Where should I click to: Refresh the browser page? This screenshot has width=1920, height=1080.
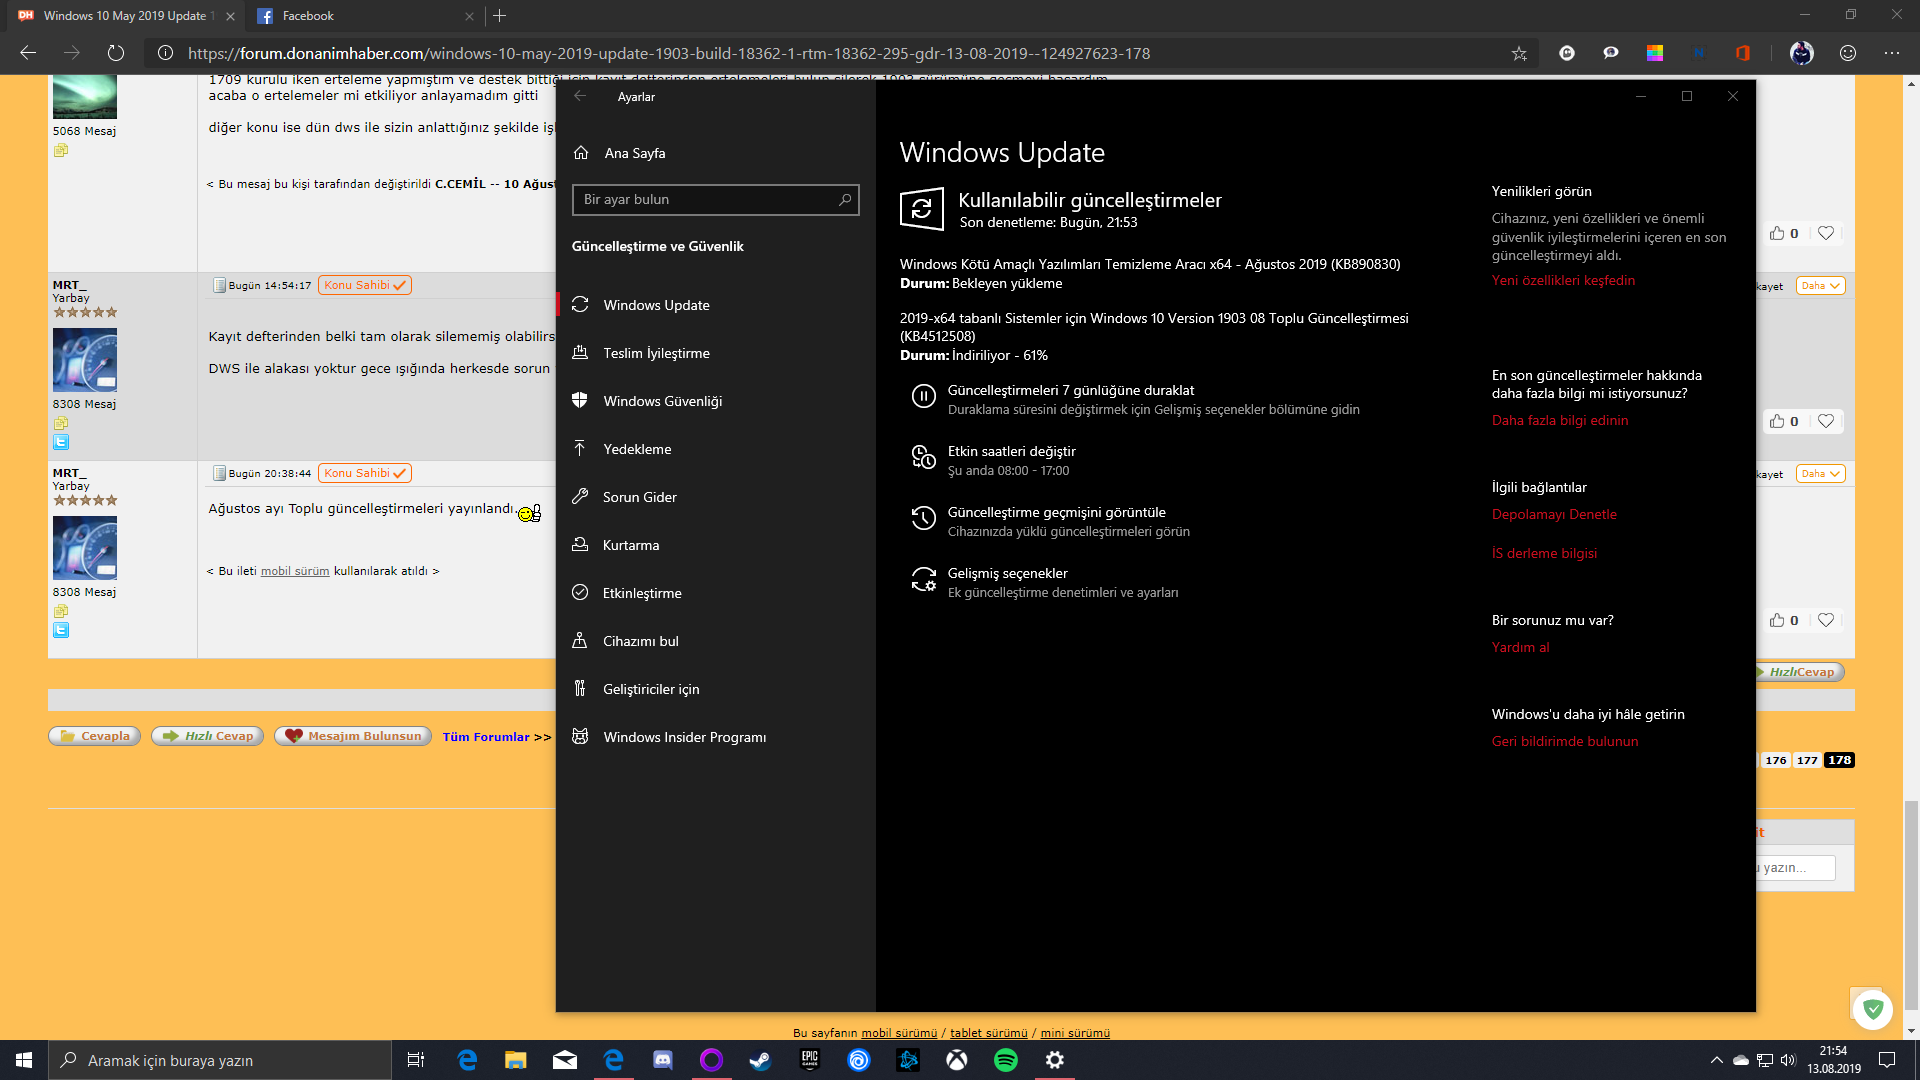click(x=116, y=53)
